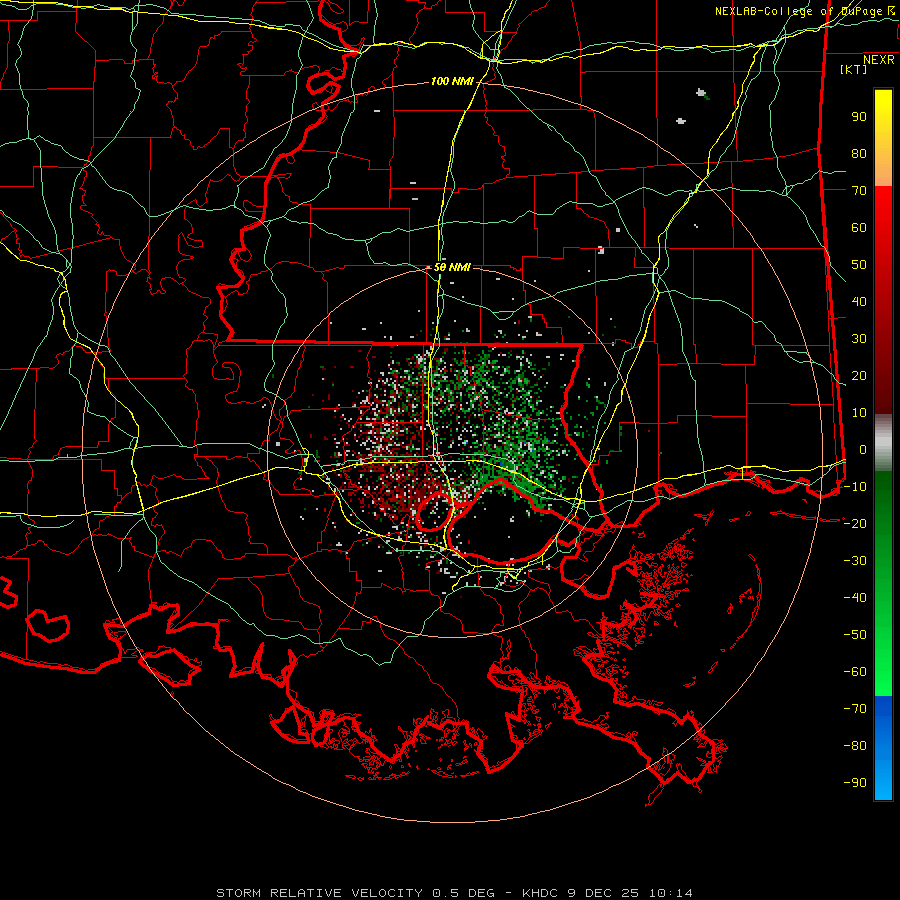Viewport: 900px width, 900px height.
Task: Click the blue bottom segment of the color bar
Action: pos(883,746)
